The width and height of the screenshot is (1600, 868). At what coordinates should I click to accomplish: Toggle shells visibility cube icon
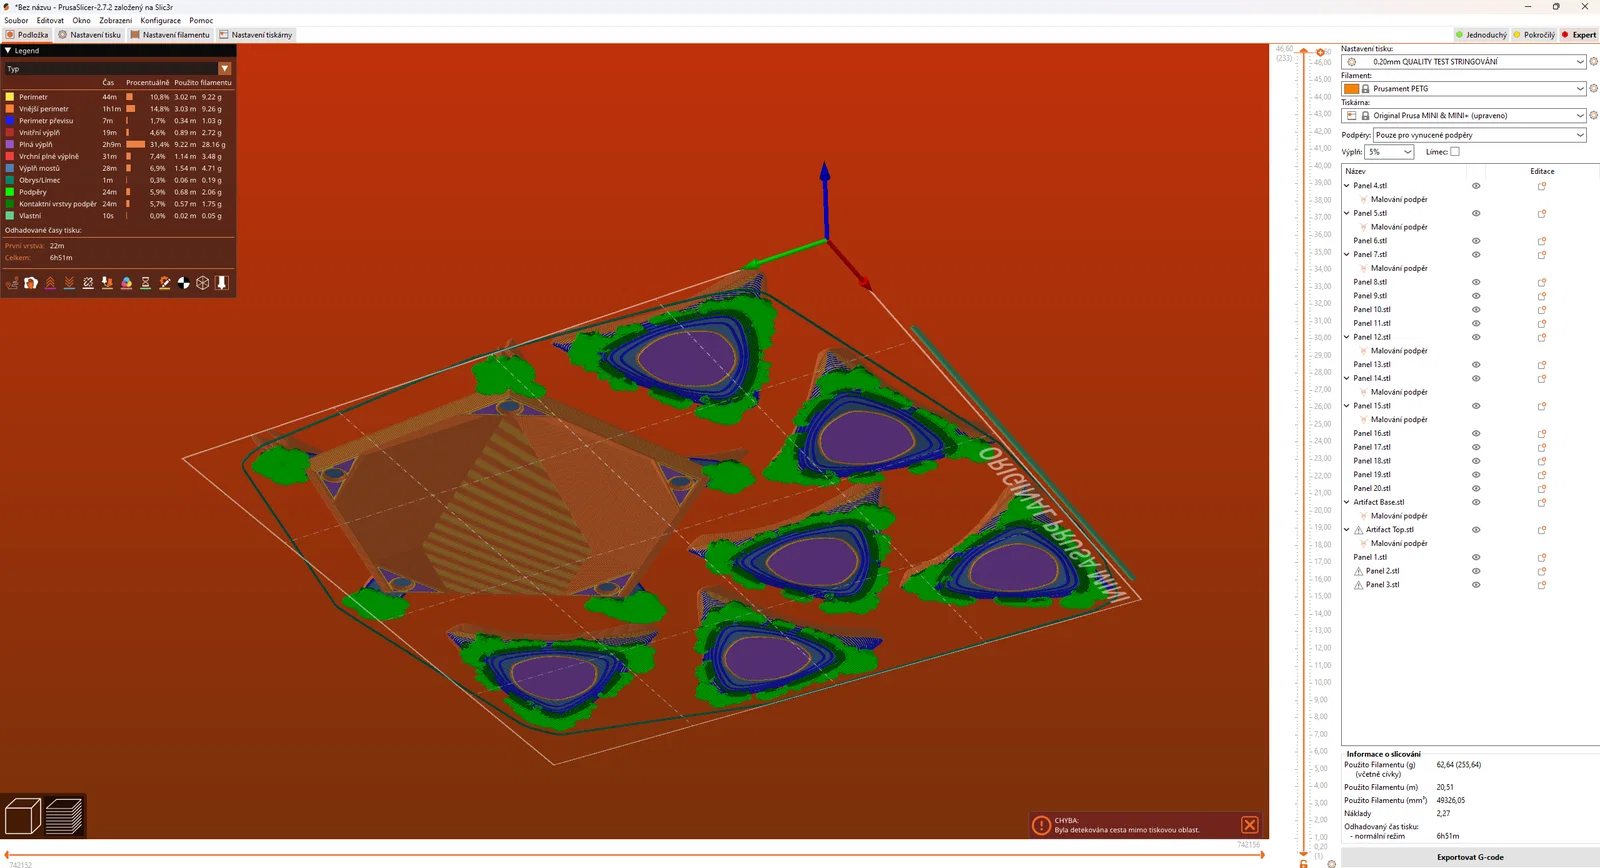pos(203,283)
